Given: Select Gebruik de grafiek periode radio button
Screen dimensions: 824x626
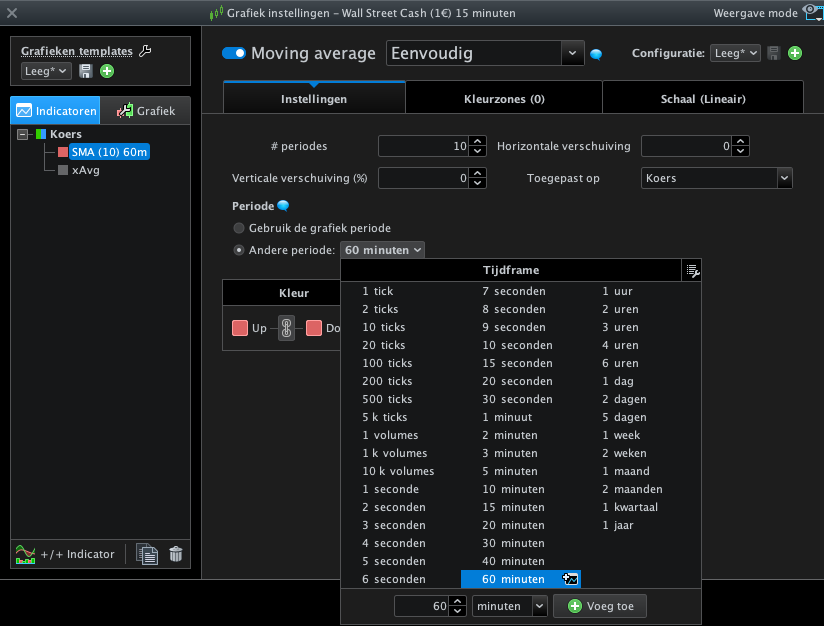Looking at the screenshot, I should coord(239,228).
